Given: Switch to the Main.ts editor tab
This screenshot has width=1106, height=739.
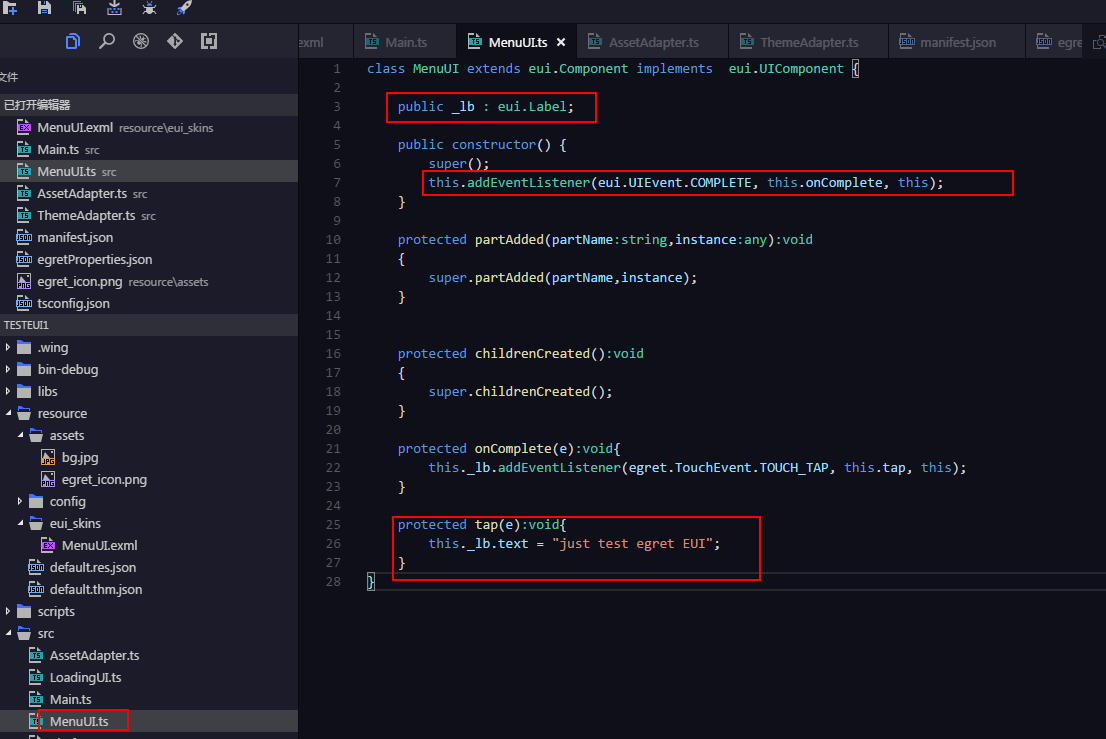Looking at the screenshot, I should (x=404, y=41).
